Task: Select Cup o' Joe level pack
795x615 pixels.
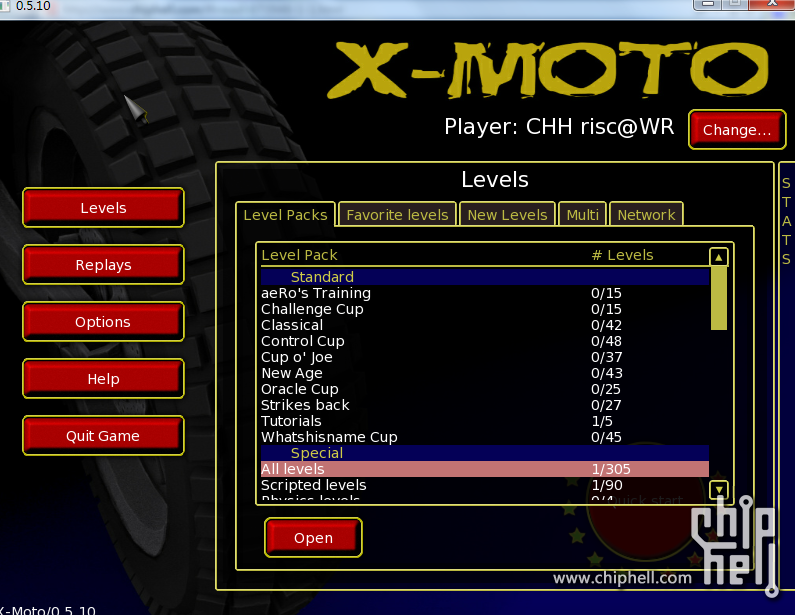Action: pos(485,357)
